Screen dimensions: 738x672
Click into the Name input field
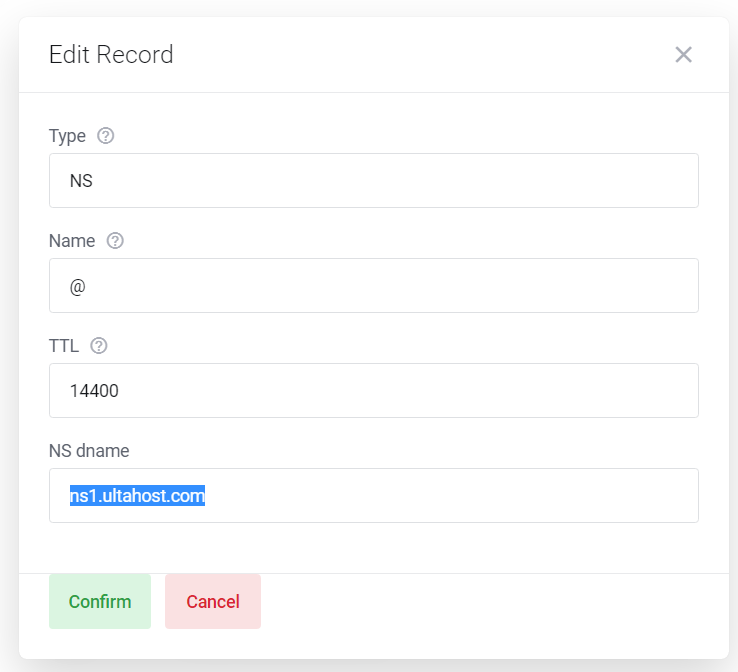point(373,286)
